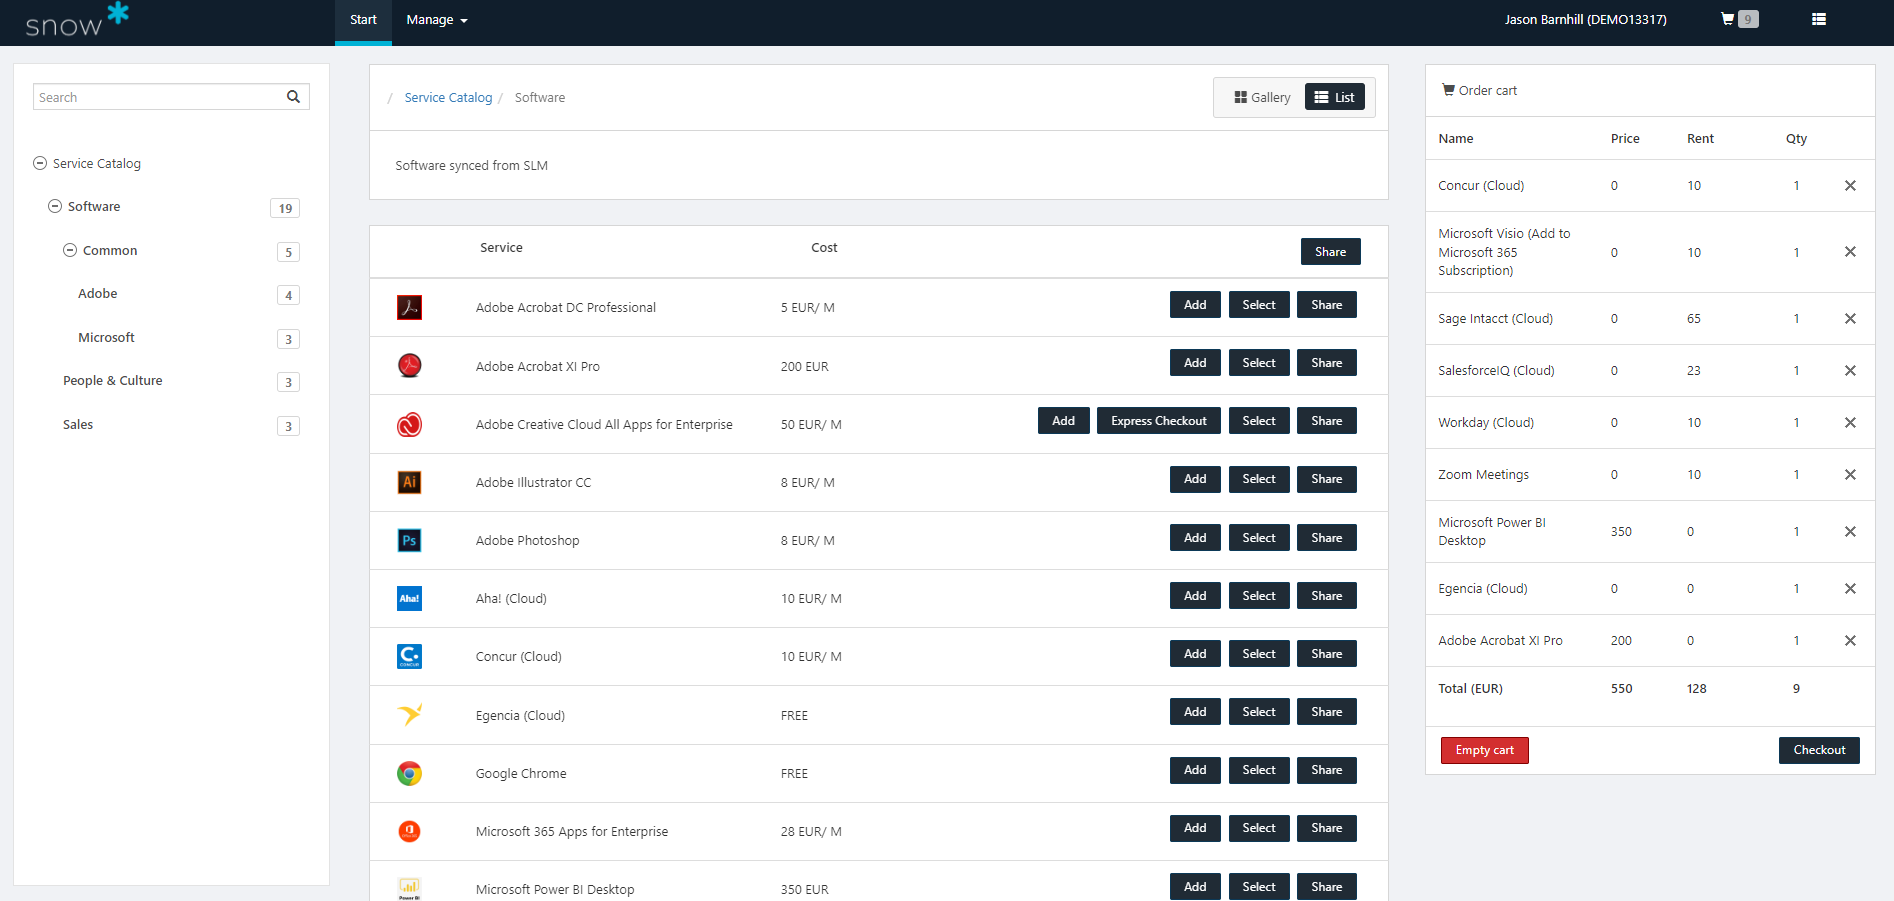Click the Software count badge 19
This screenshot has width=1894, height=901.
tap(285, 208)
